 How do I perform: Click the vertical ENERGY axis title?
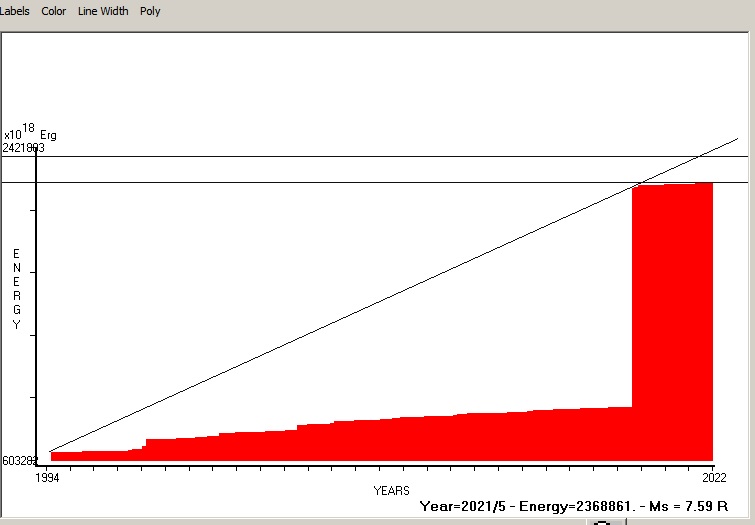(x=16, y=290)
